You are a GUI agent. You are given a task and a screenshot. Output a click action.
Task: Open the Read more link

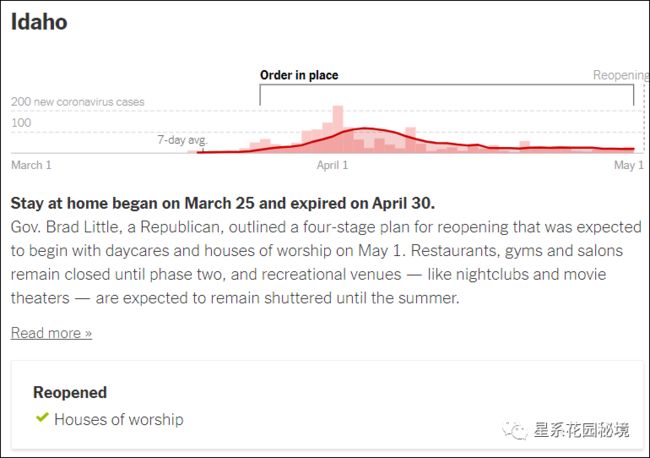click(x=51, y=333)
